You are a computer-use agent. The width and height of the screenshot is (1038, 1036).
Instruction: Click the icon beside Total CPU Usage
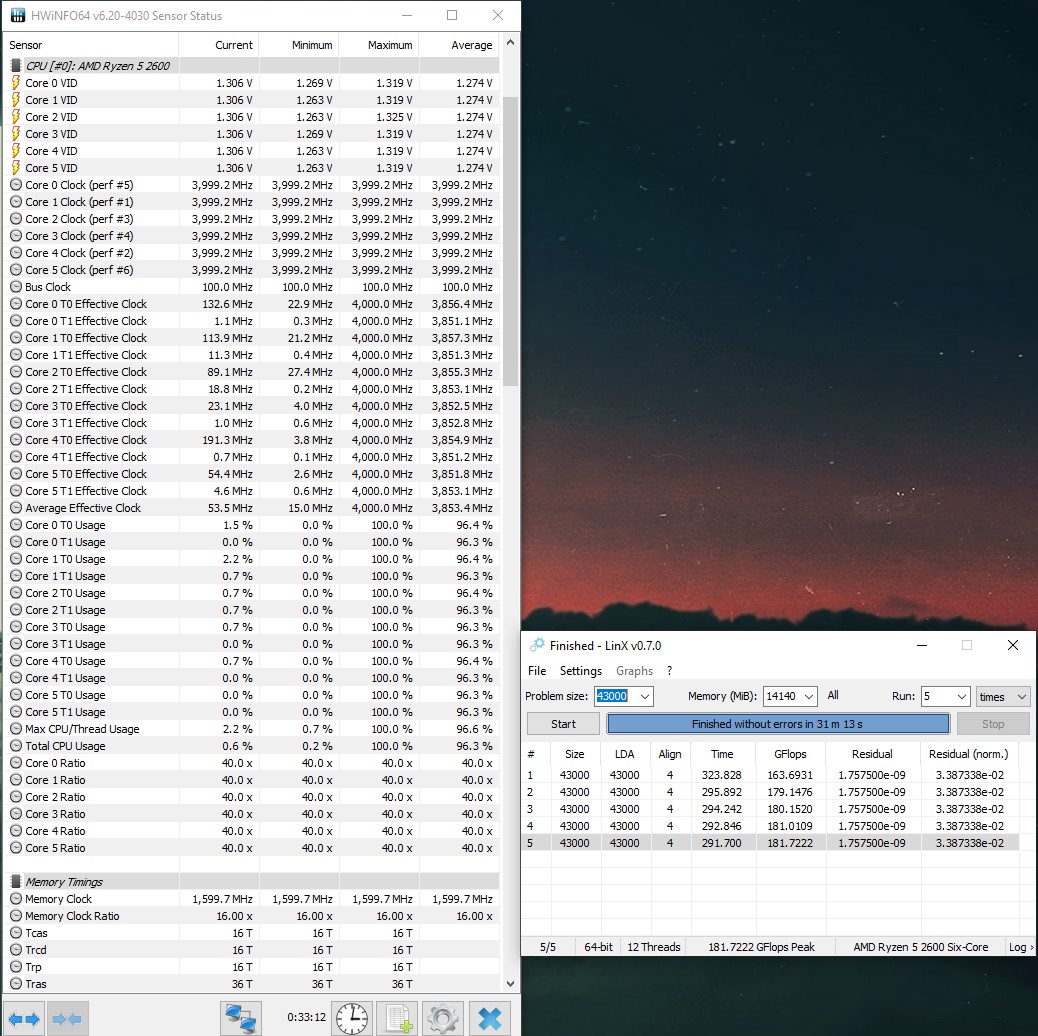coord(16,745)
